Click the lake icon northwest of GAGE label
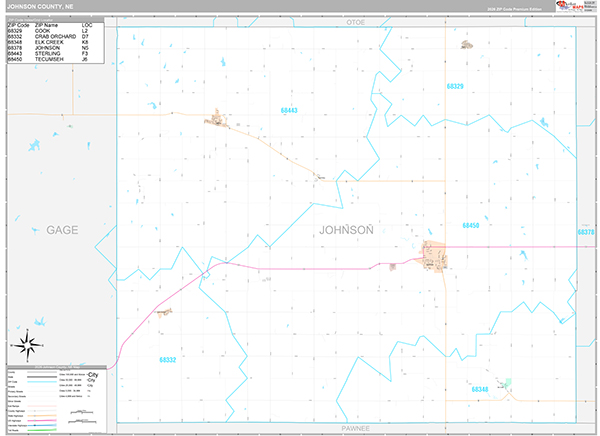The image size is (600, 436). click(x=34, y=145)
